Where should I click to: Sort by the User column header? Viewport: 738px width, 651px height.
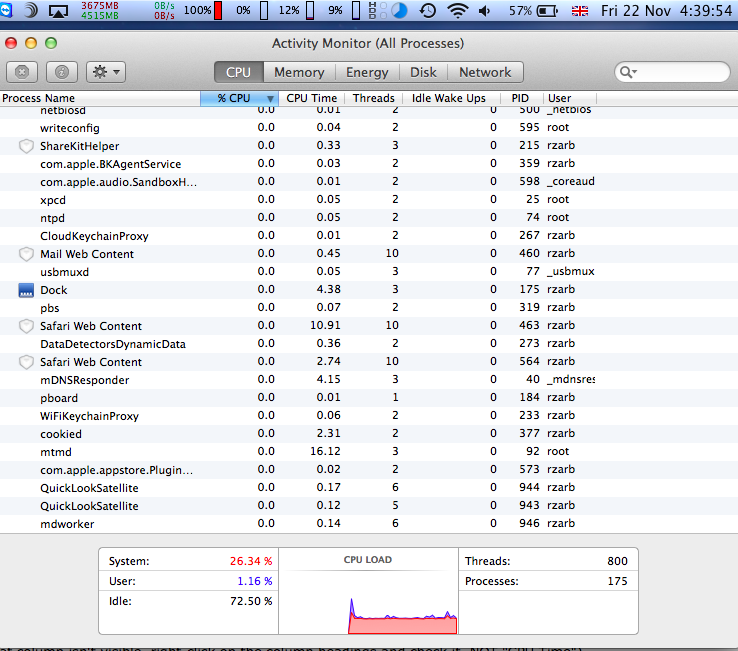(570, 98)
